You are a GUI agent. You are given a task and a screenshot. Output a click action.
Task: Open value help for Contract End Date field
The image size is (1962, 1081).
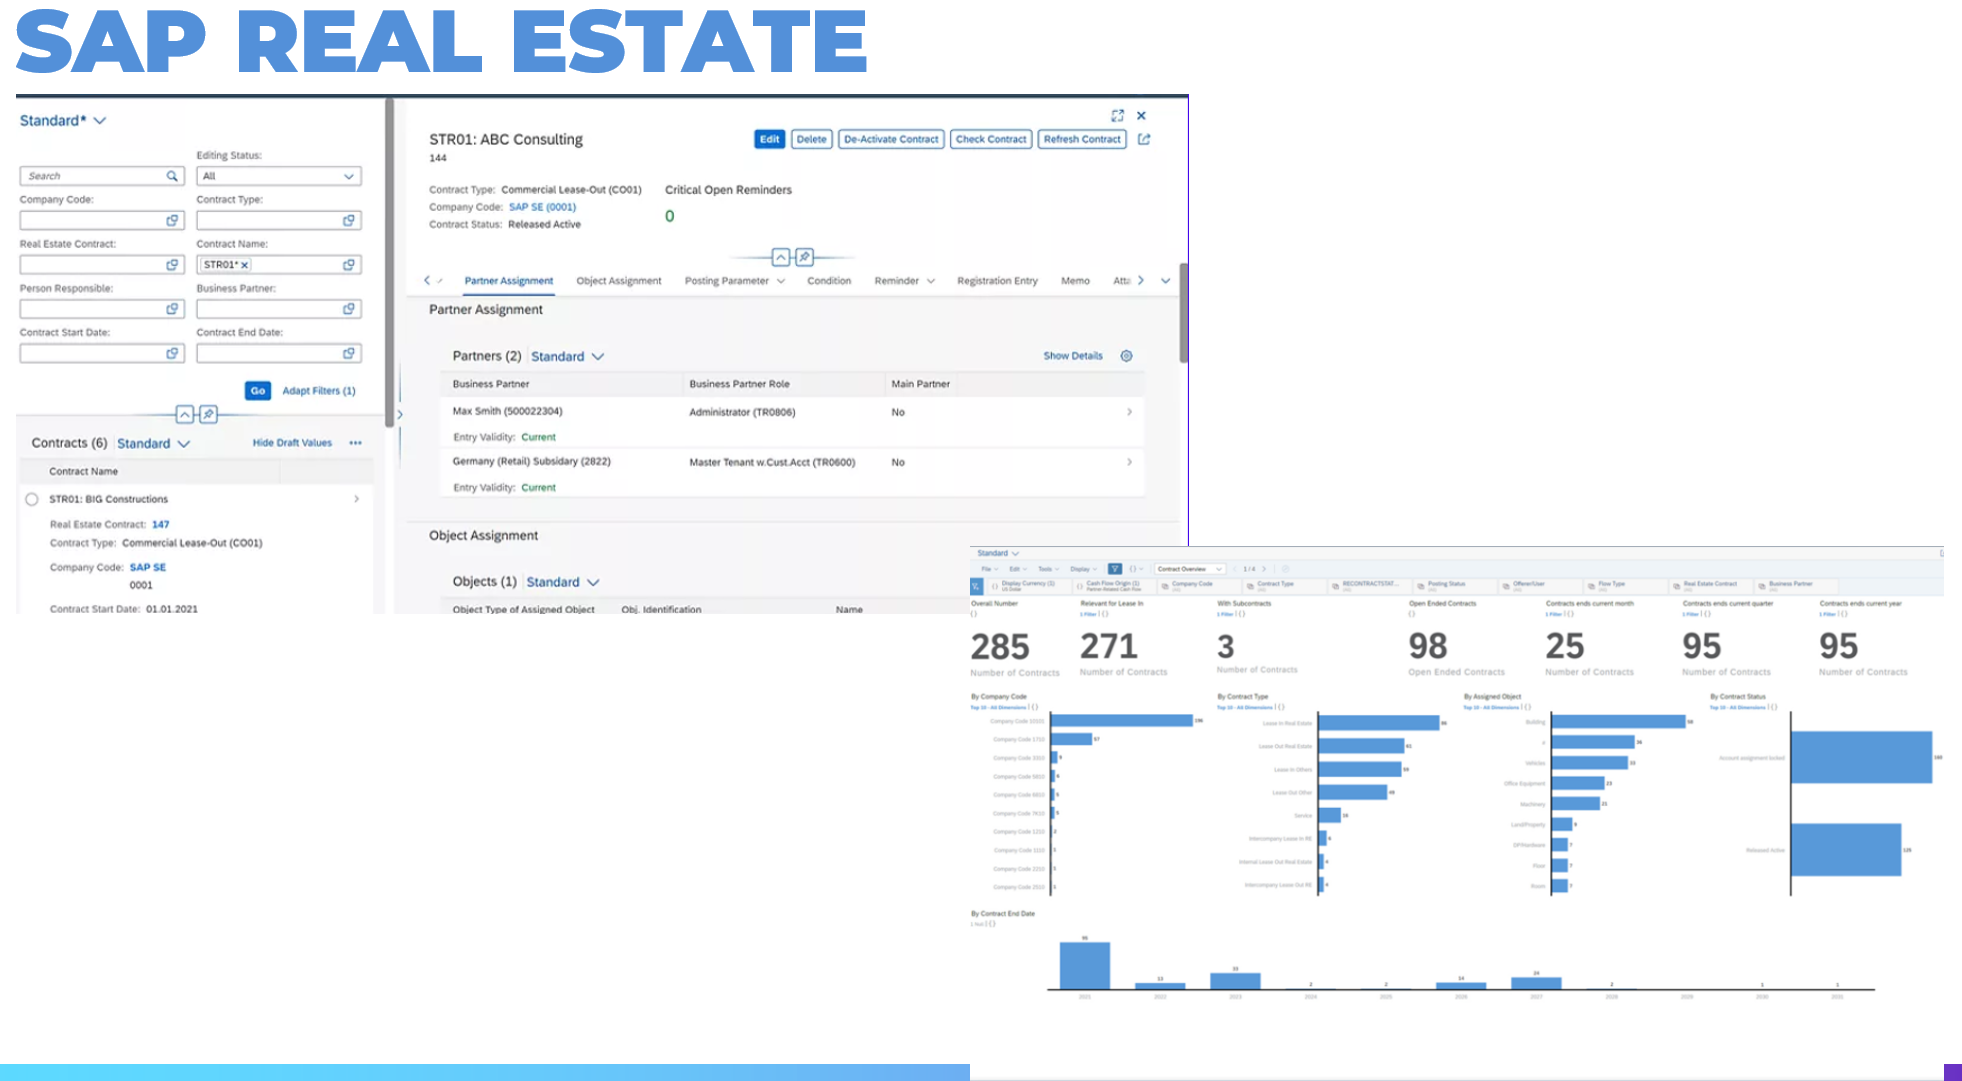tap(349, 353)
